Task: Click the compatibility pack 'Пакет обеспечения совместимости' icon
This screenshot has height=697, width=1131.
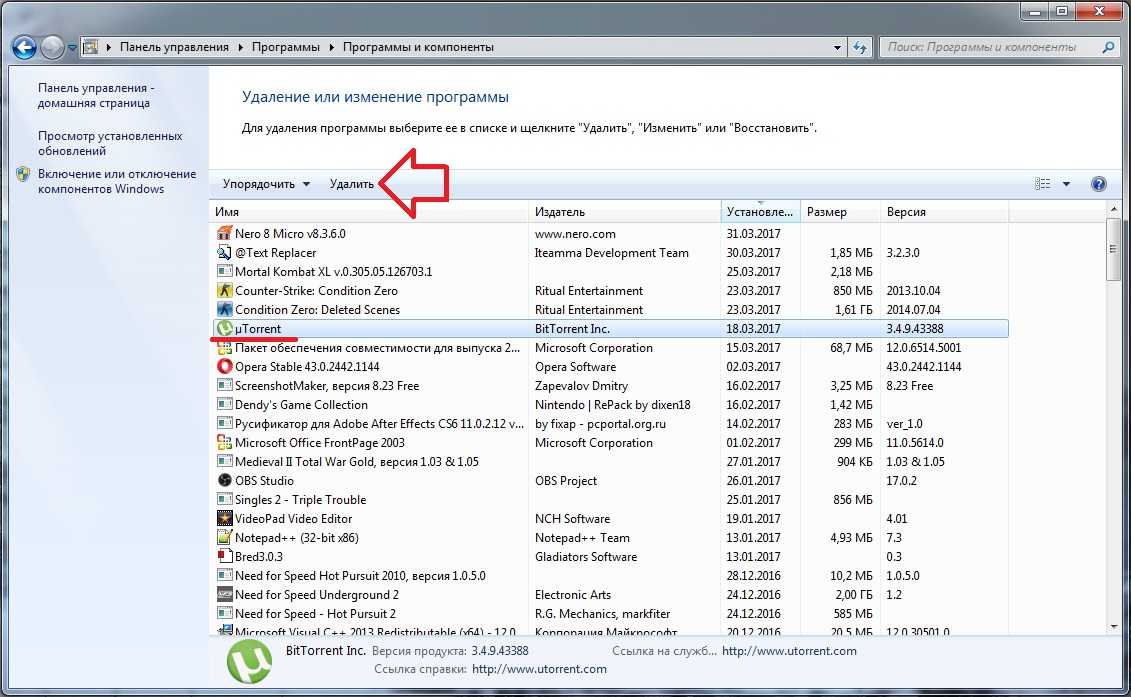Action: click(224, 348)
